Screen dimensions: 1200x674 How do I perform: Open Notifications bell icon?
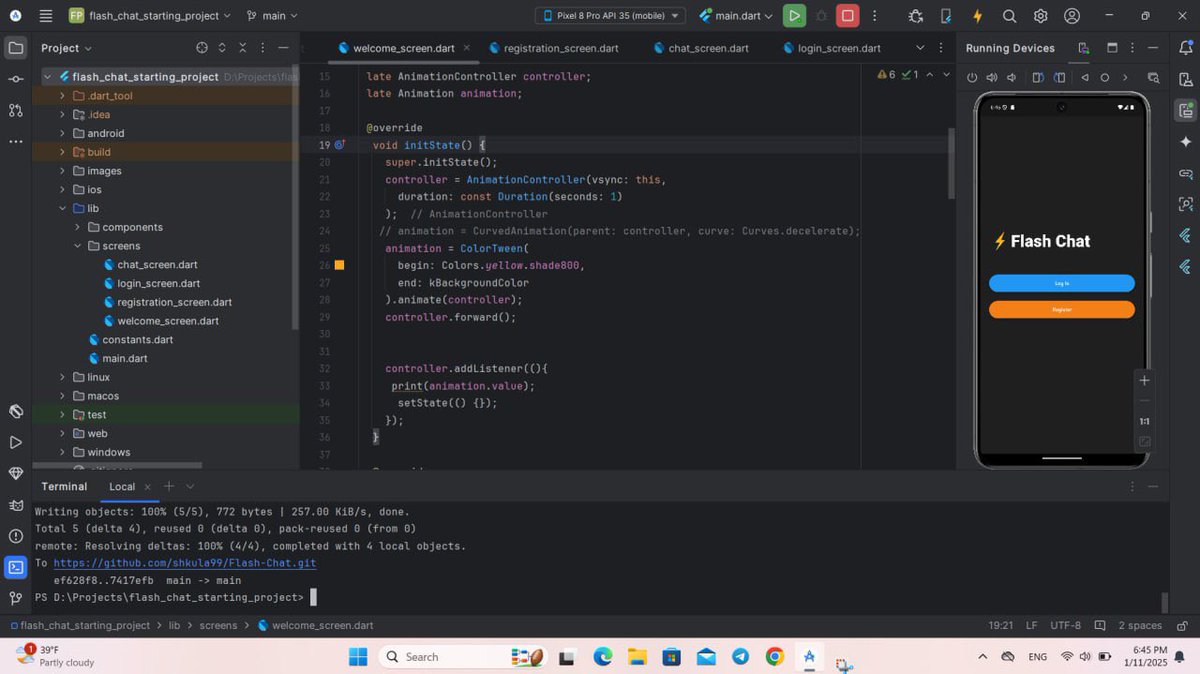point(1186,48)
